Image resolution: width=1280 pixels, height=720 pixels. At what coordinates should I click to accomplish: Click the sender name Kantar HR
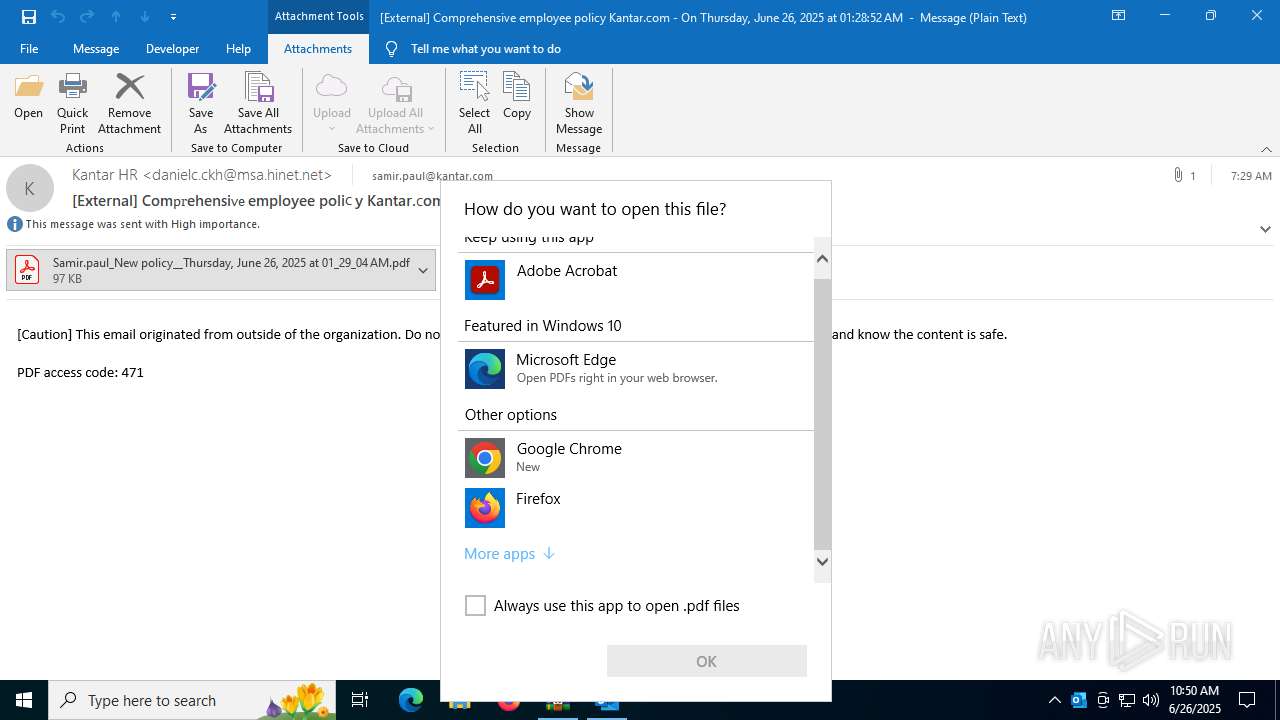(x=202, y=174)
